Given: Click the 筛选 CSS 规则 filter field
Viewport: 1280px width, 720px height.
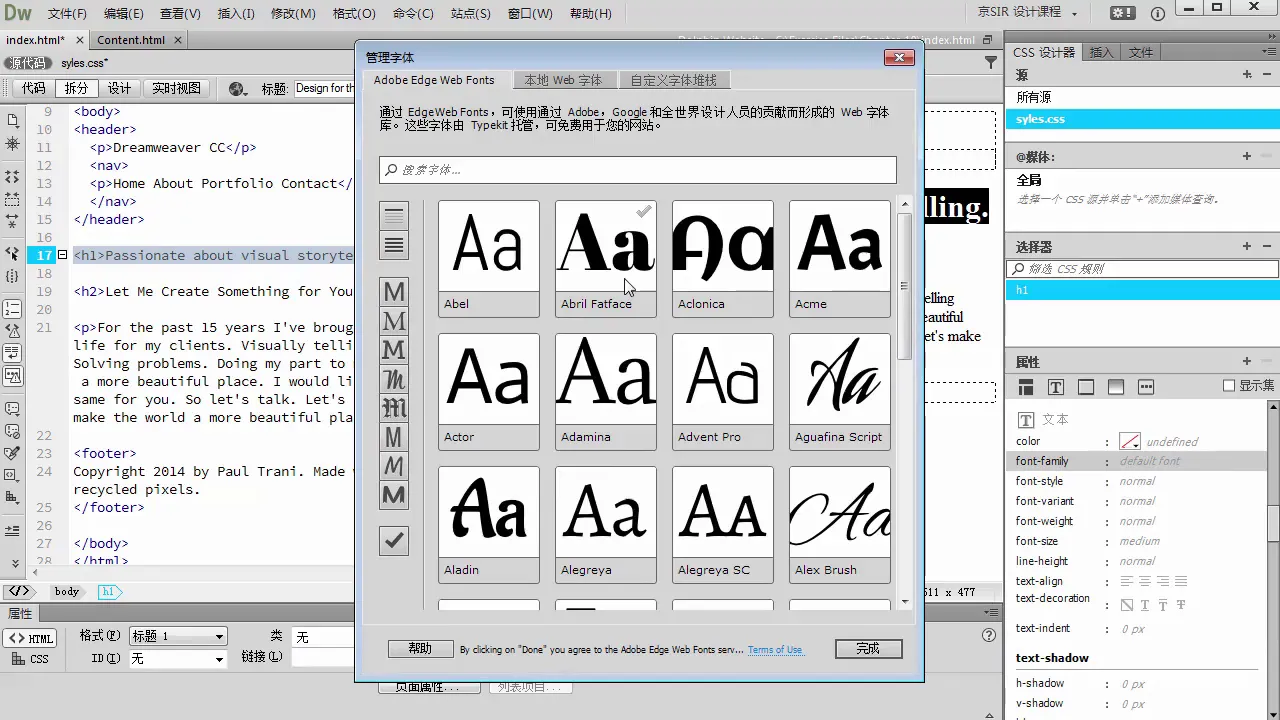Looking at the screenshot, I should pyautogui.click(x=1142, y=269).
